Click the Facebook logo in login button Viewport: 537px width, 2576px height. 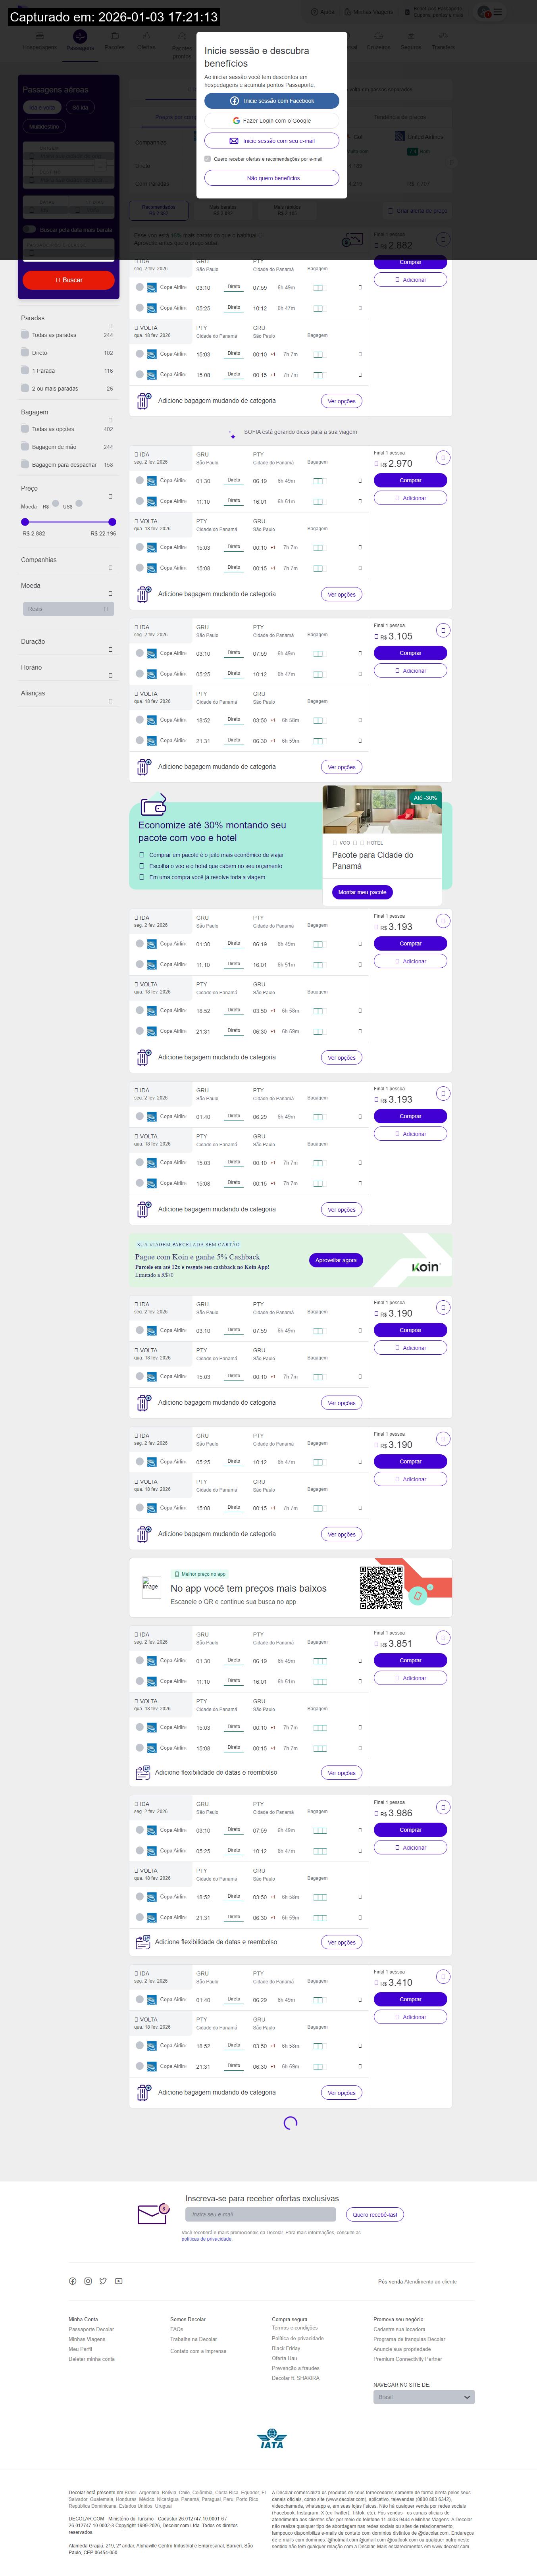tap(234, 101)
